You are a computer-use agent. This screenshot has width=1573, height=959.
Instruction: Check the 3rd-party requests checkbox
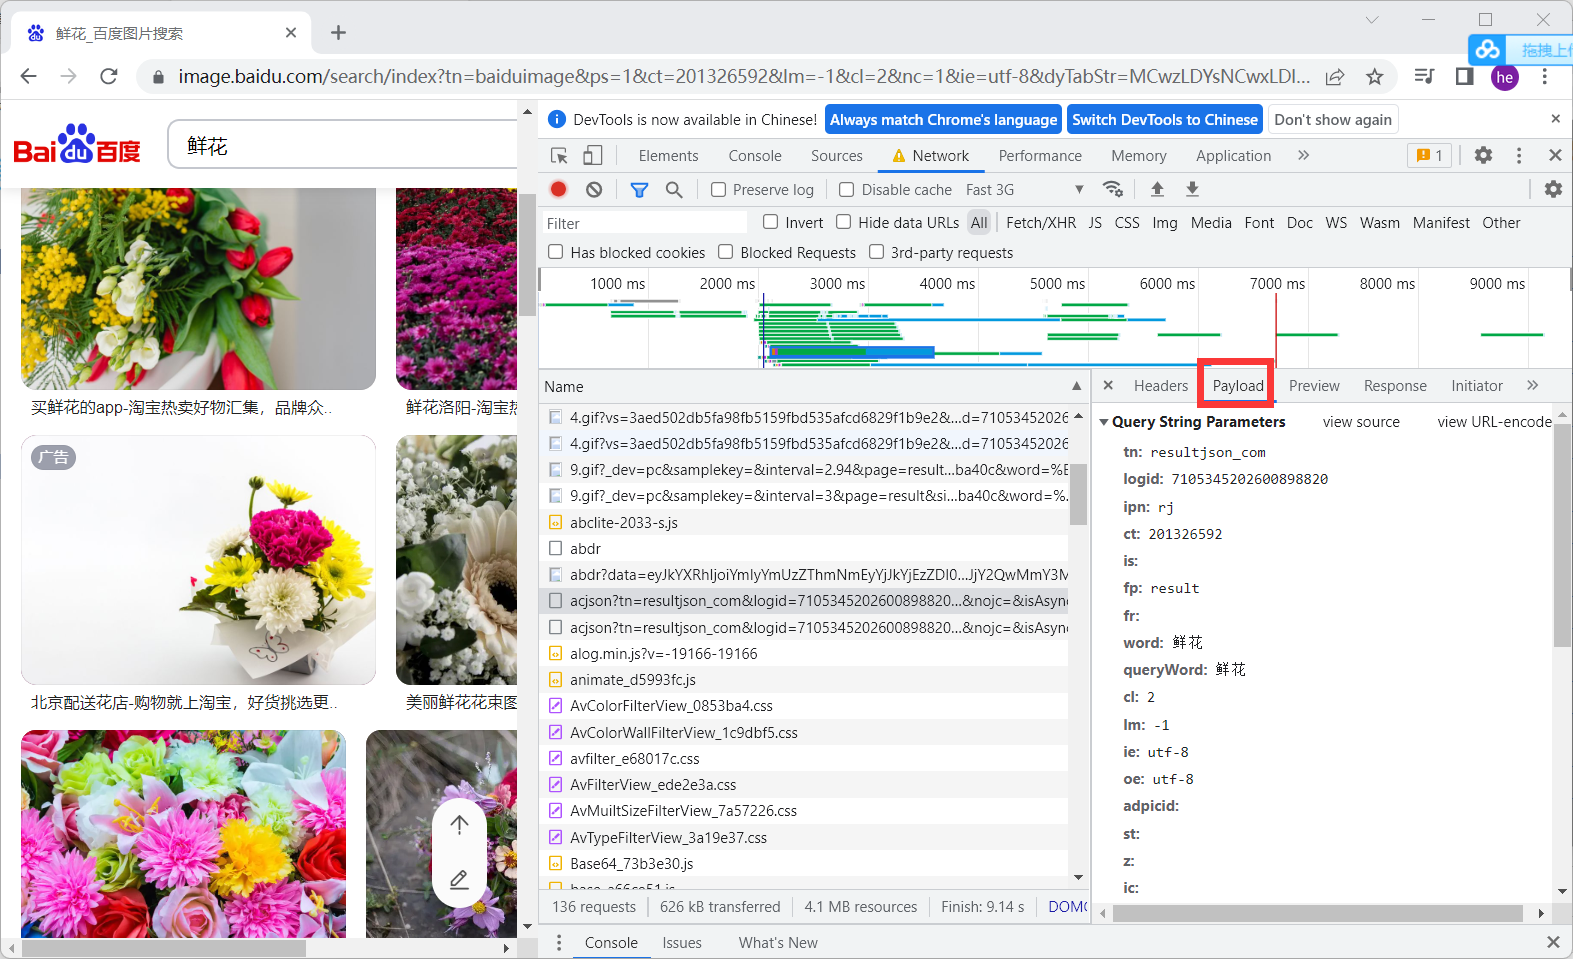tap(877, 252)
